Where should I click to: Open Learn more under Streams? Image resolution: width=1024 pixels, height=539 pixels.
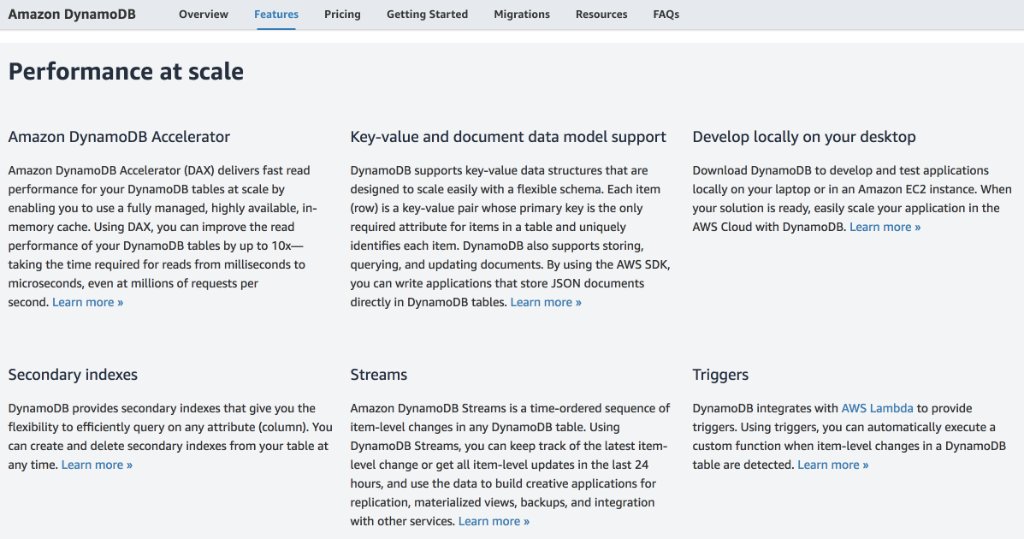(x=494, y=521)
